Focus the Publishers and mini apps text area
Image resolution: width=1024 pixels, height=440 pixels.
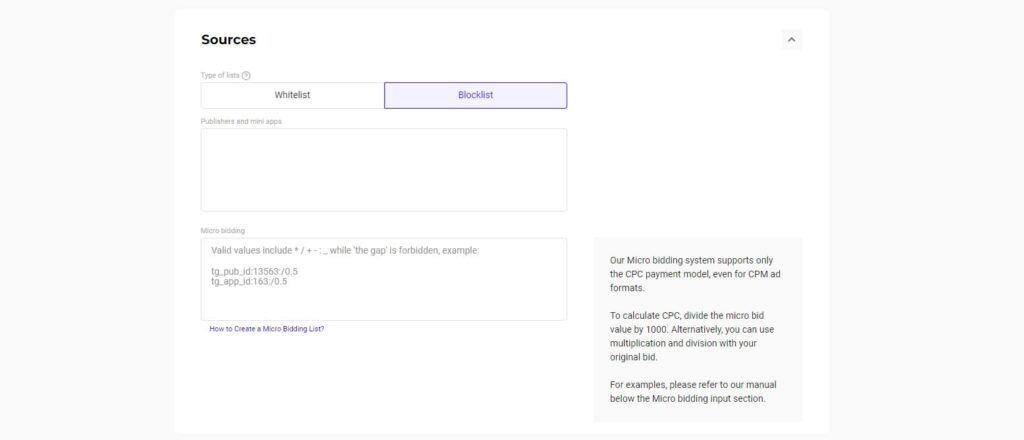tap(384, 170)
